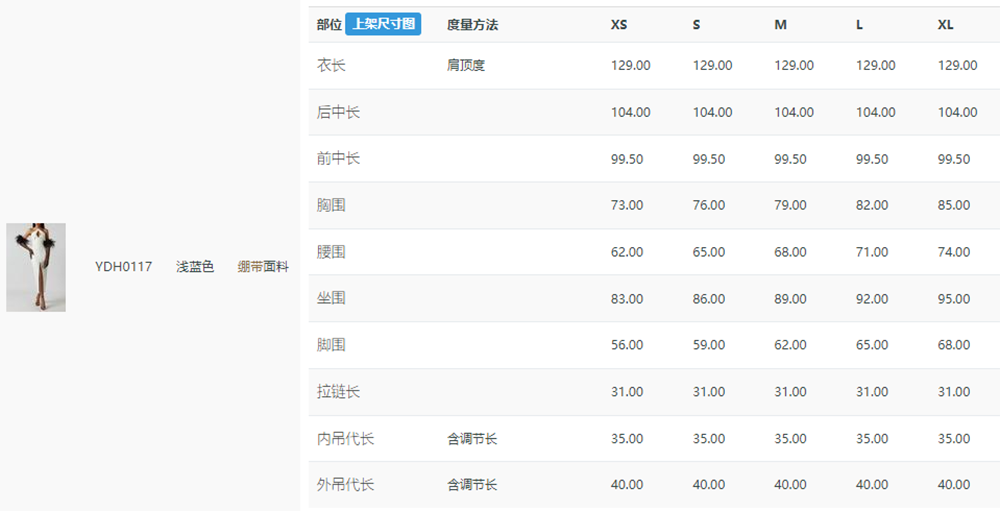Click the 腰围 M size value 68.00
This screenshot has height=511, width=1000.
[790, 252]
